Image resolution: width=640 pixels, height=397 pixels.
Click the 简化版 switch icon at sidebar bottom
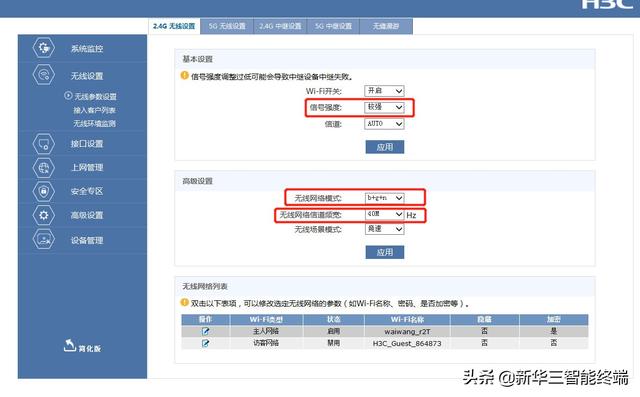(70, 345)
